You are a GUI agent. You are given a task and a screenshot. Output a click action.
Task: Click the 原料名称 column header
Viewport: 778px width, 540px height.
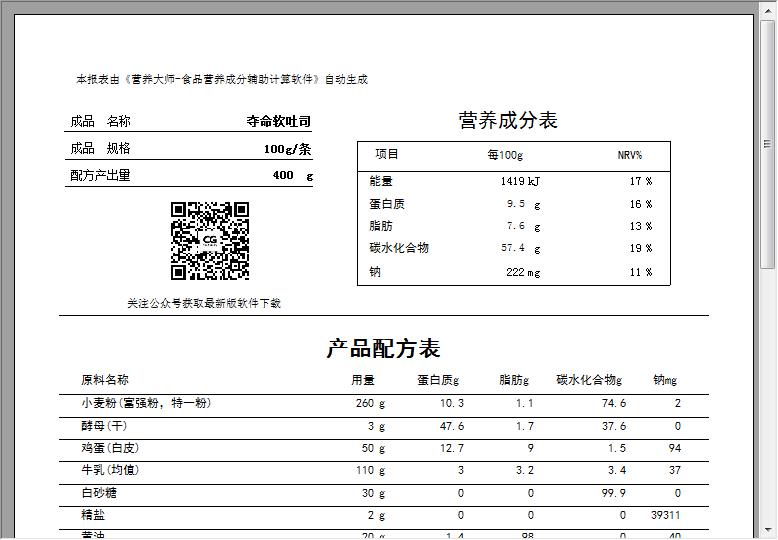105,380
